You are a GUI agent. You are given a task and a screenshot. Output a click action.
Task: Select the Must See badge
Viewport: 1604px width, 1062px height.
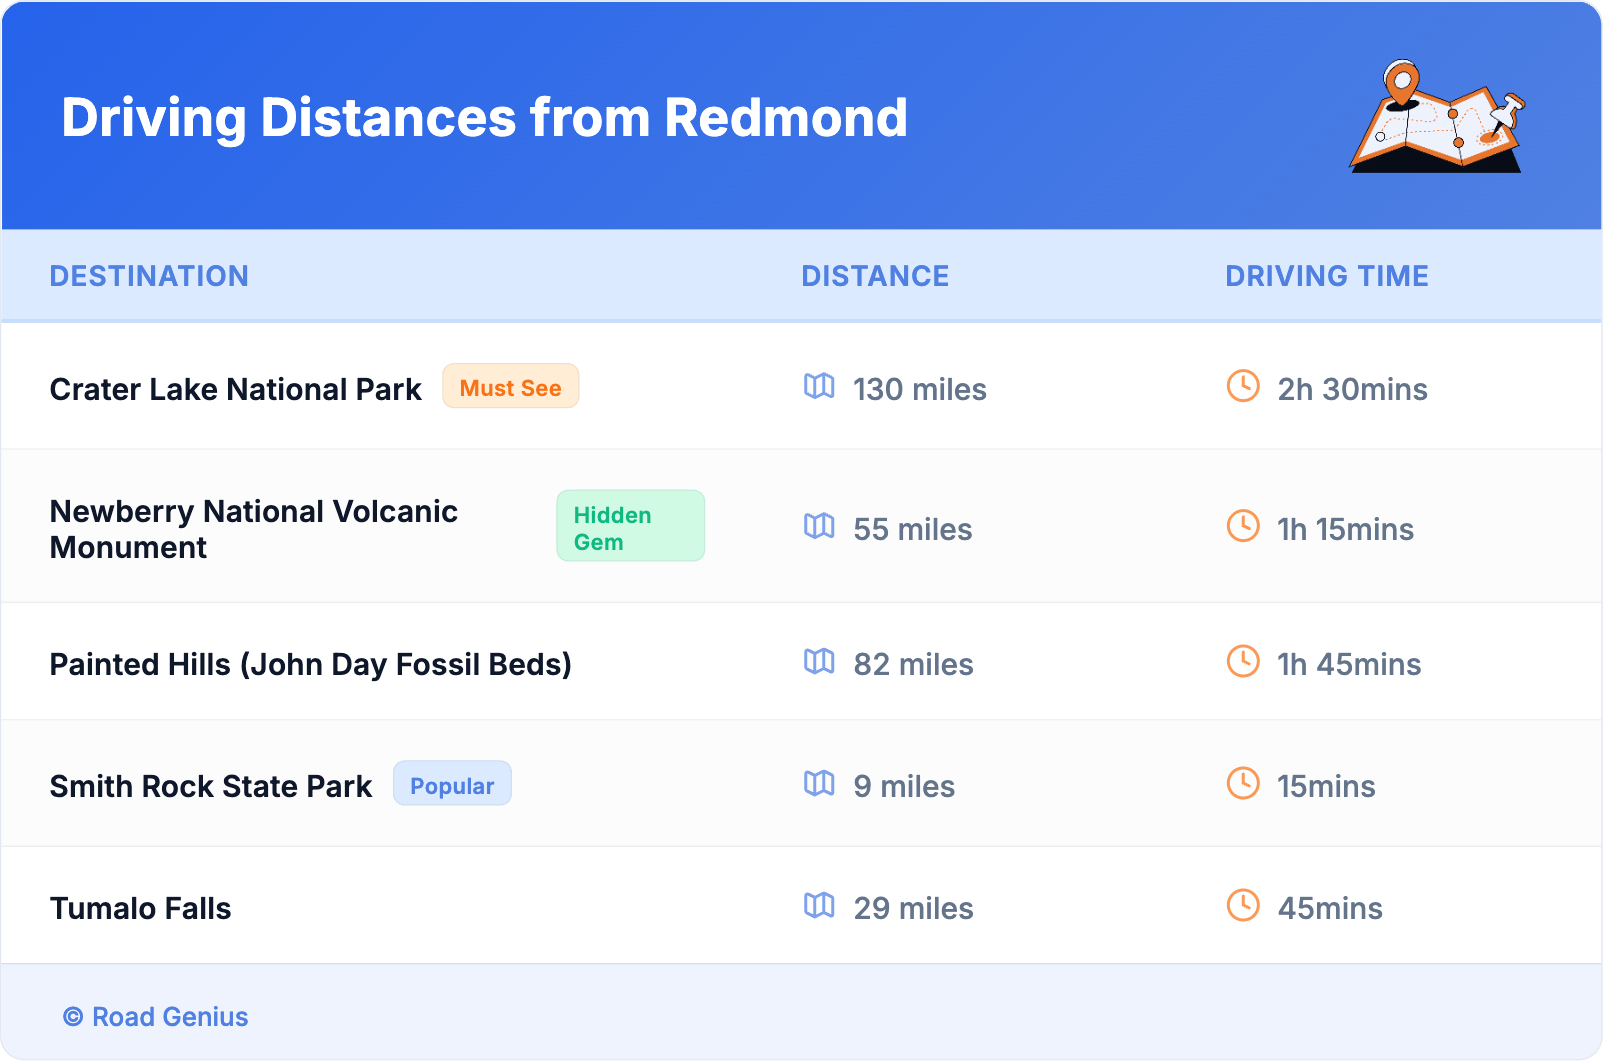[510, 387]
